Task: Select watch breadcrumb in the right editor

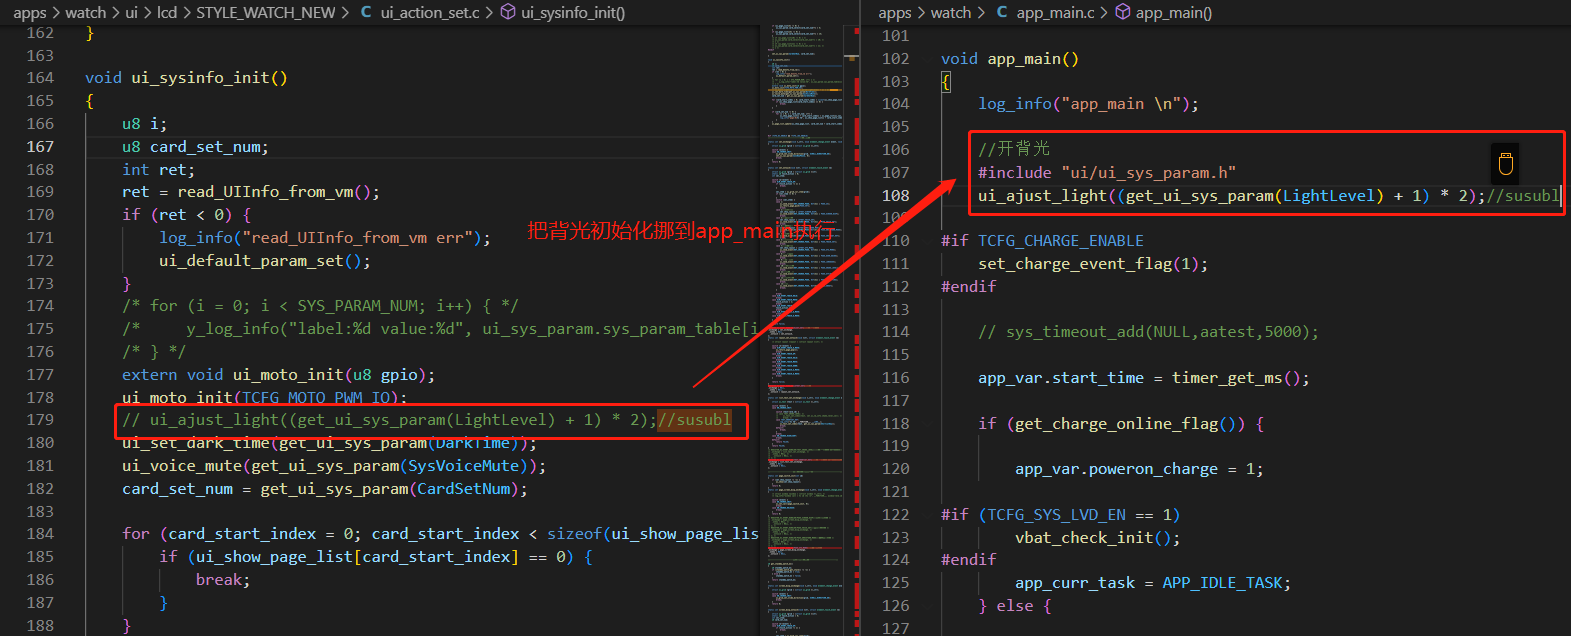Action: point(951,12)
